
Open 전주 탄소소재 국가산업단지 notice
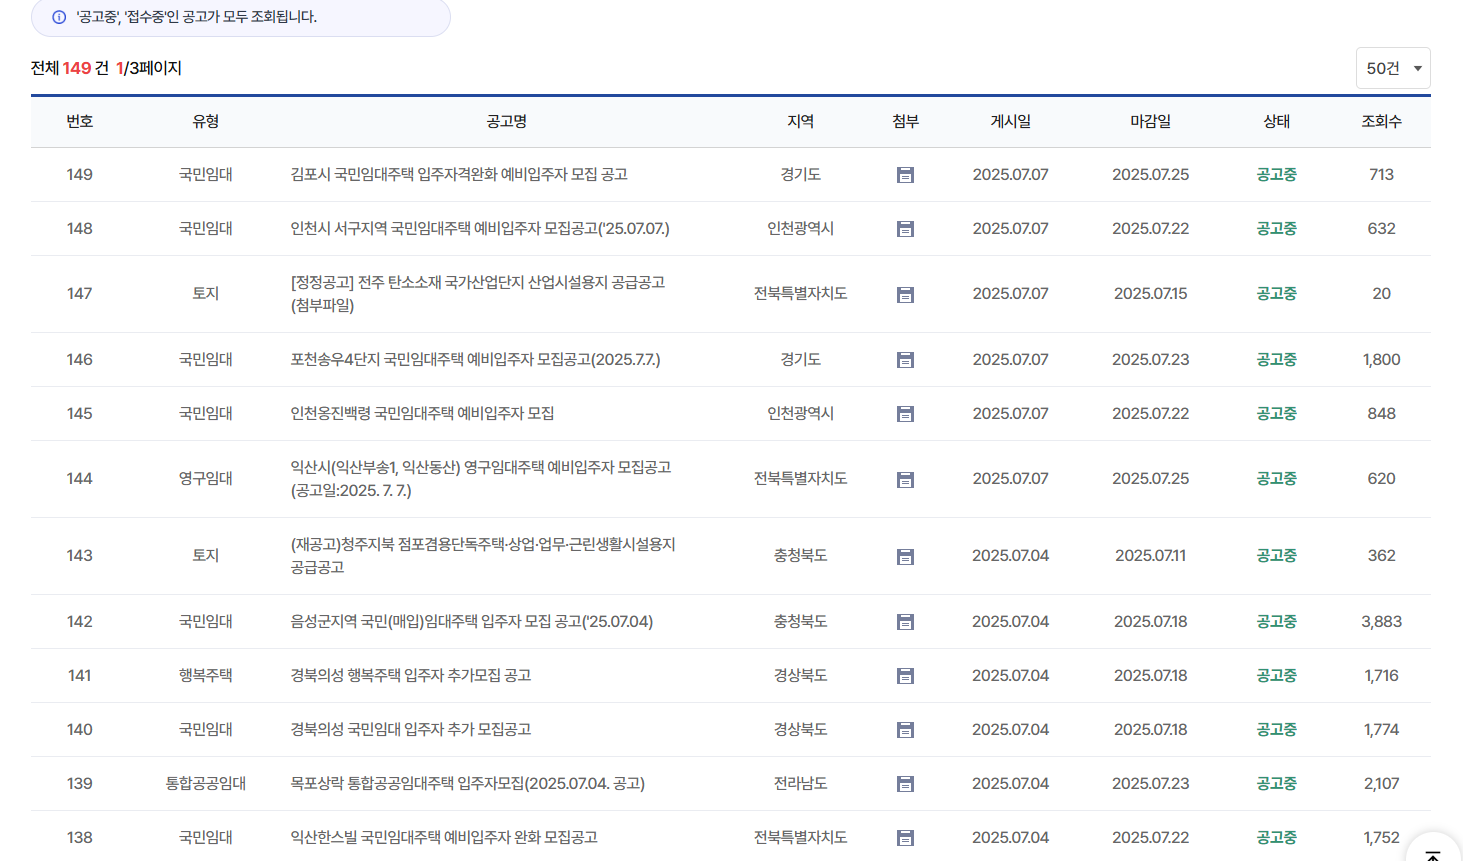478,294
